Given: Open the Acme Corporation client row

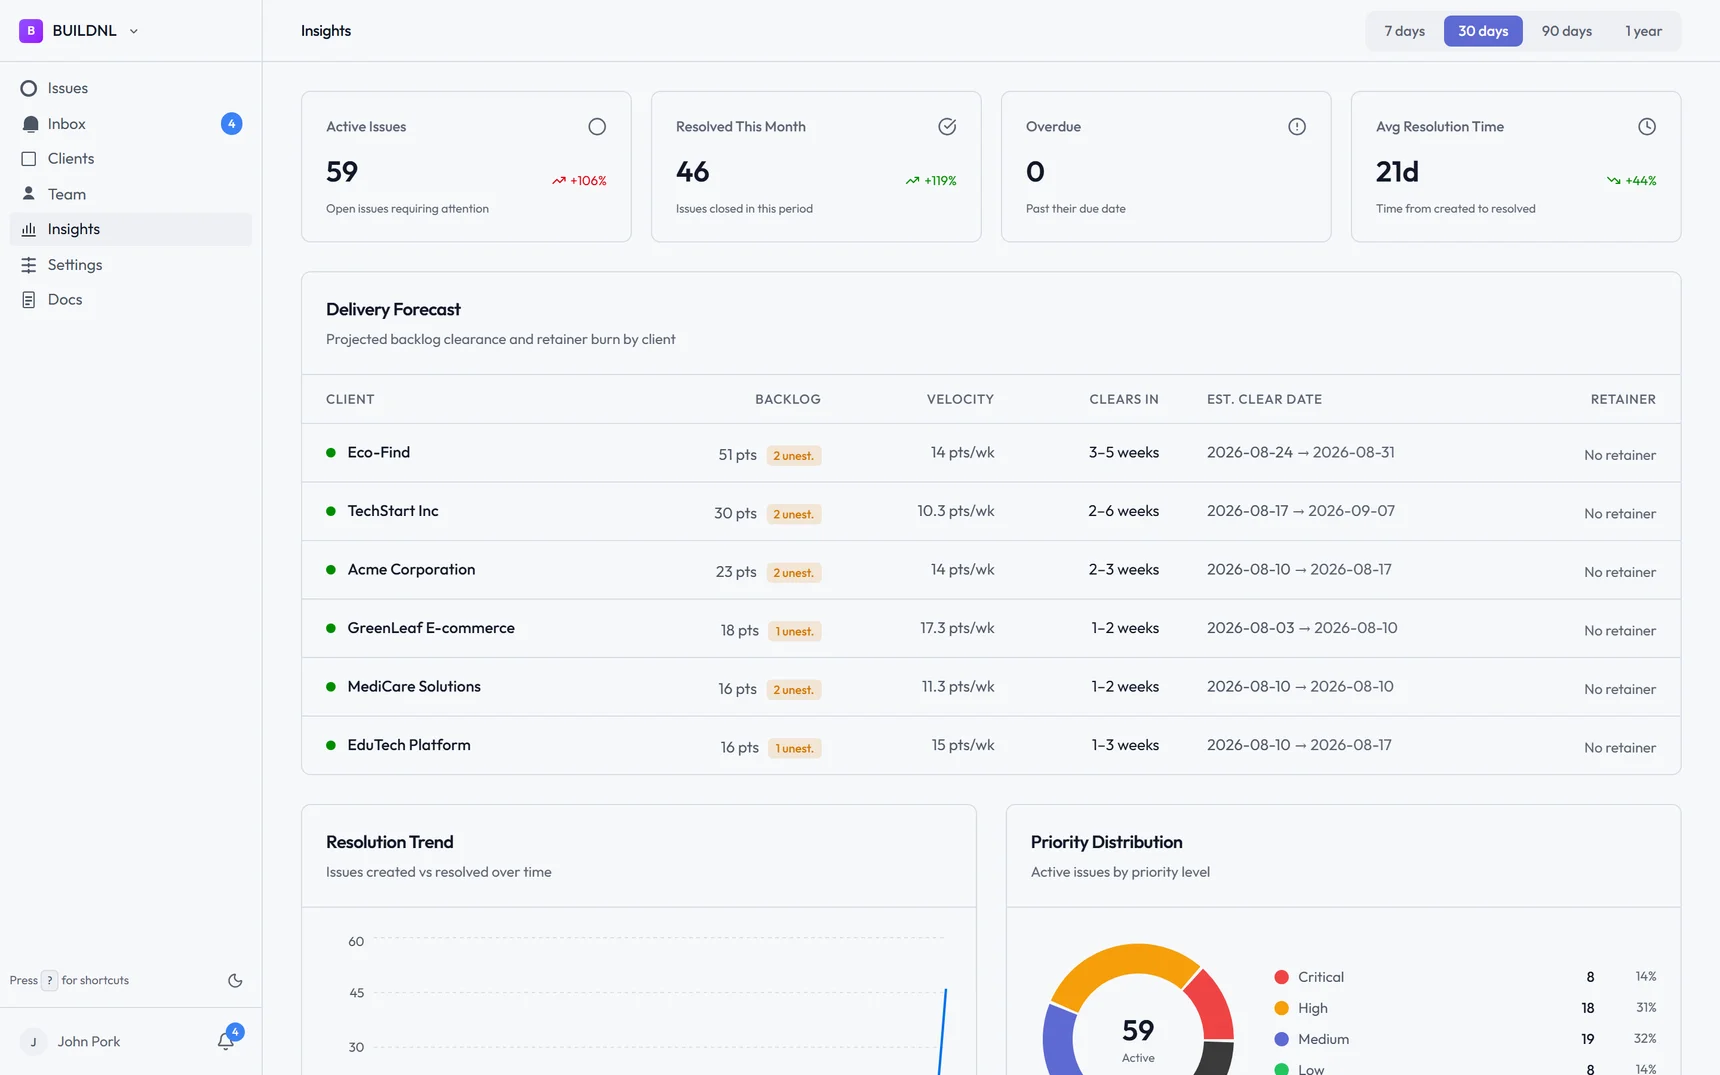Looking at the screenshot, I should click(x=991, y=570).
